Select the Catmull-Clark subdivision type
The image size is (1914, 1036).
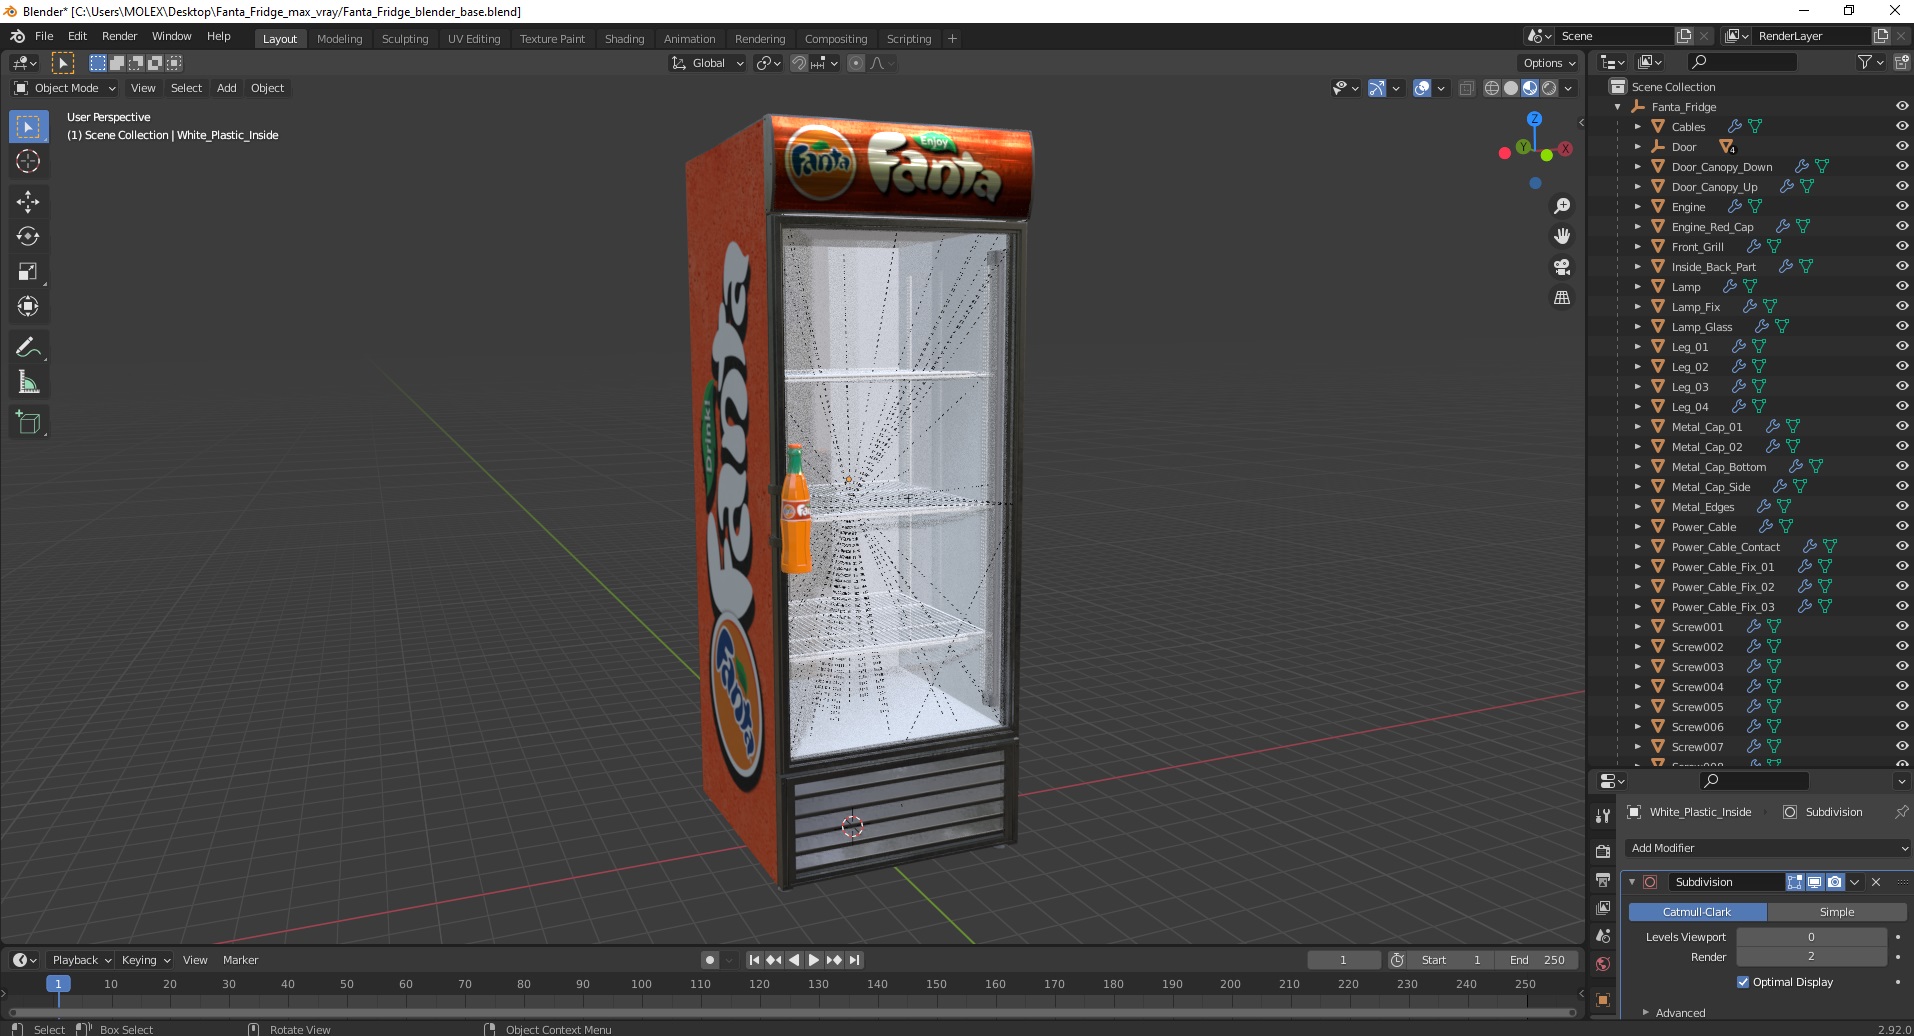click(1697, 912)
